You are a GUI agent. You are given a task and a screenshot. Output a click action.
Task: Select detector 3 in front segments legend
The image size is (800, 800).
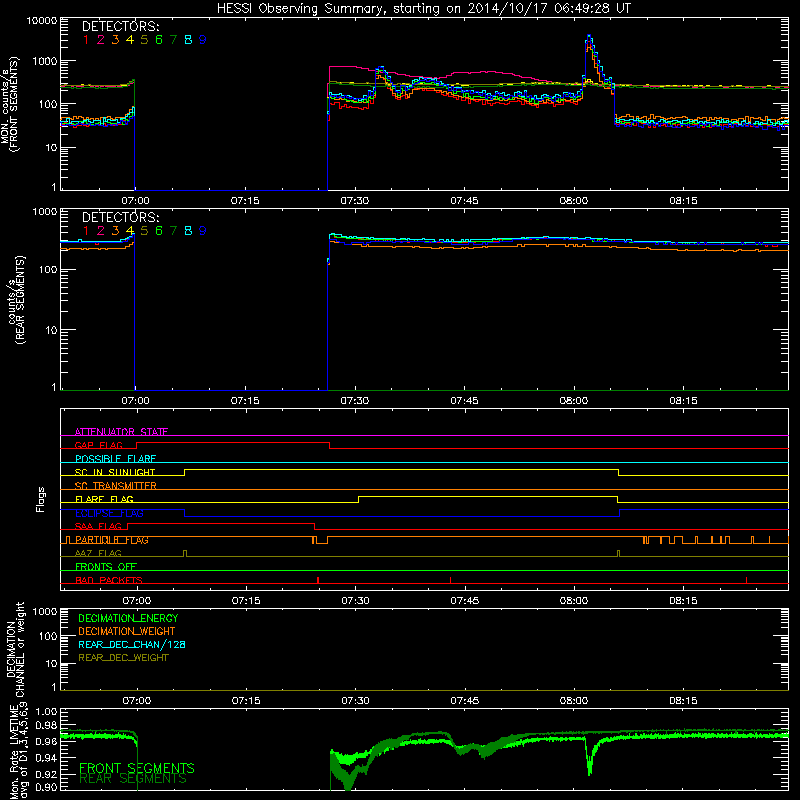pos(115,40)
